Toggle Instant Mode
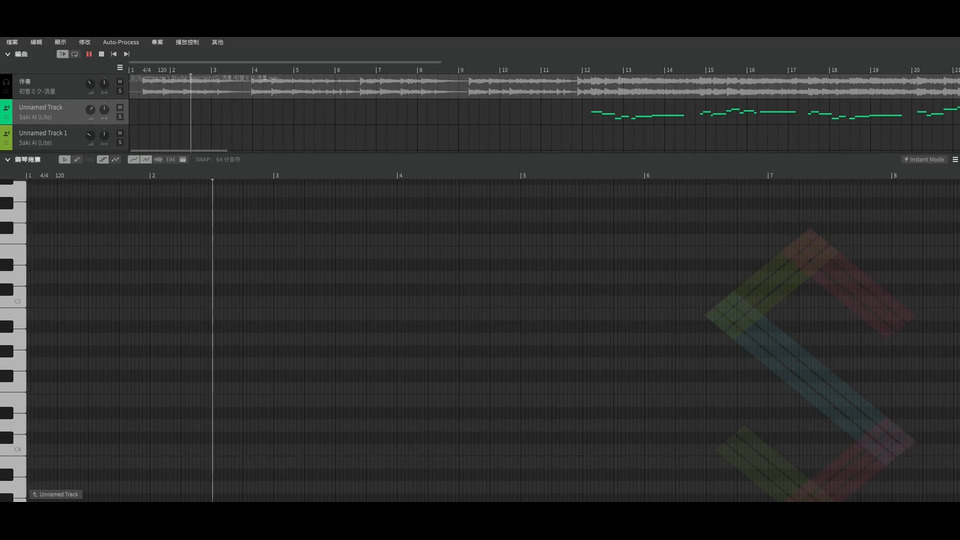 [x=924, y=159]
